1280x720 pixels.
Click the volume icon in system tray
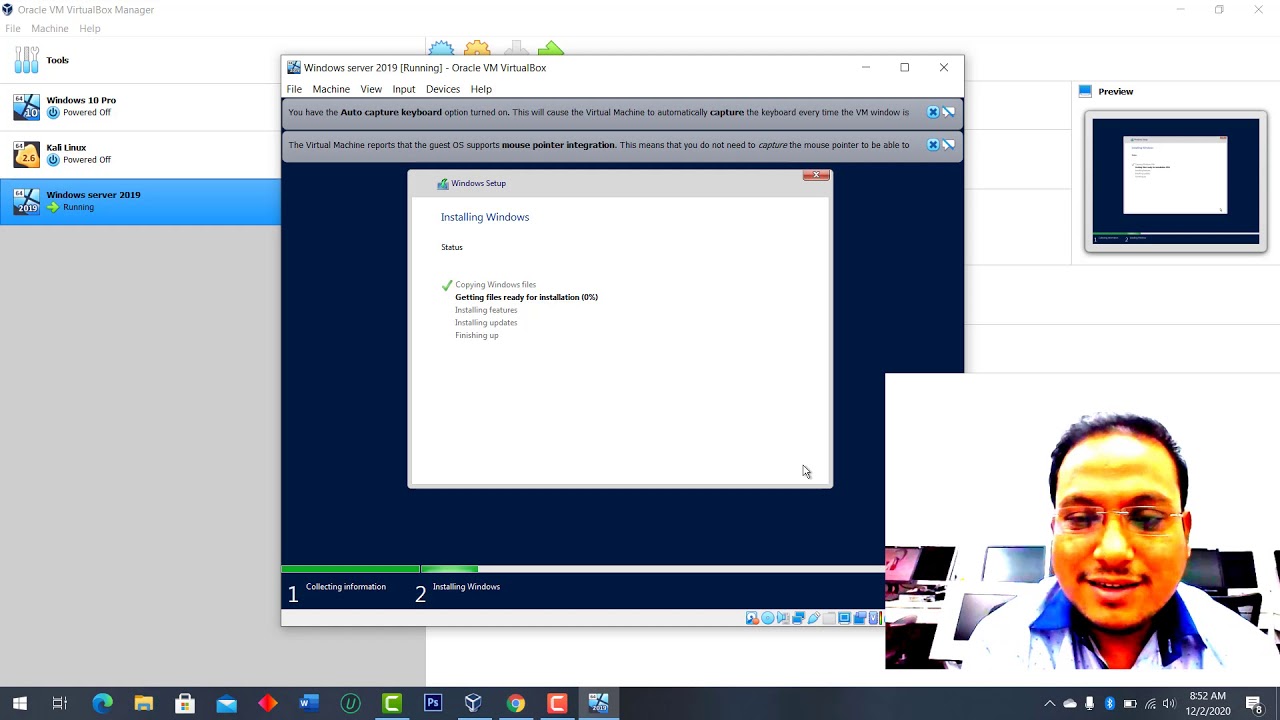[x=1169, y=704]
